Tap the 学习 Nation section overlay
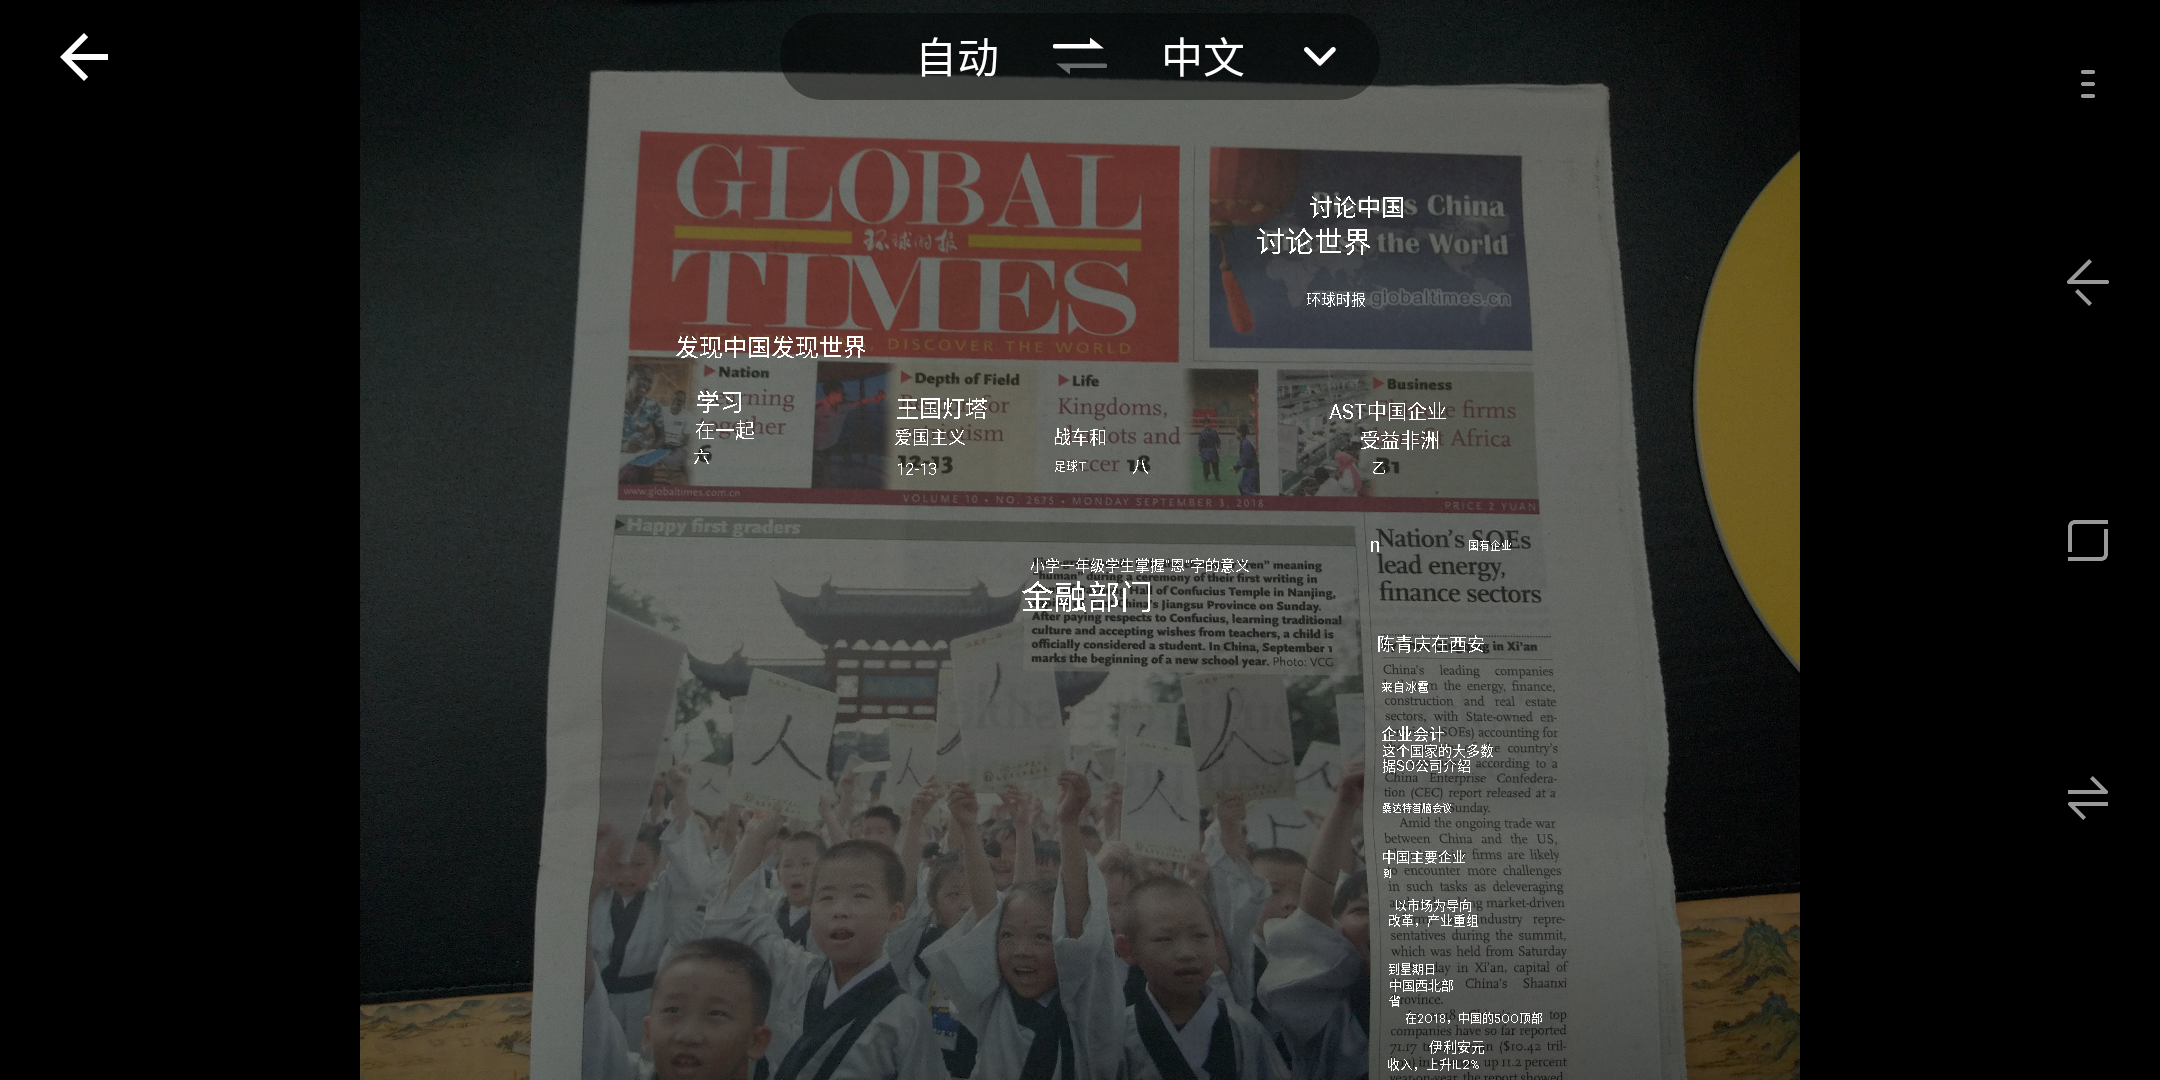 point(719,402)
